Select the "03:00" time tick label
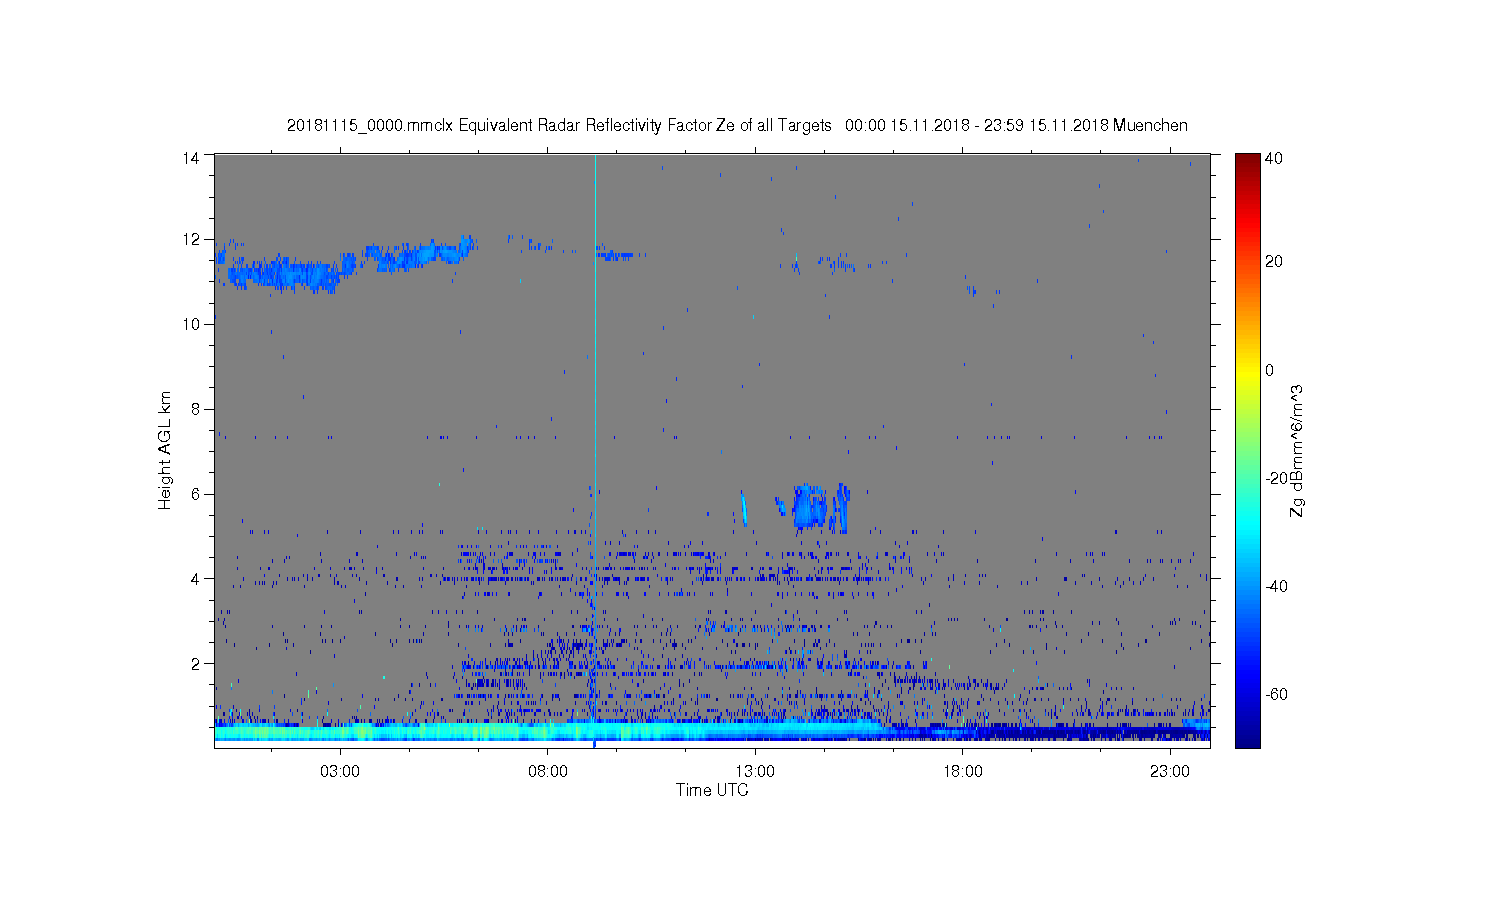Viewport: 1500px width, 900px height. (340, 772)
